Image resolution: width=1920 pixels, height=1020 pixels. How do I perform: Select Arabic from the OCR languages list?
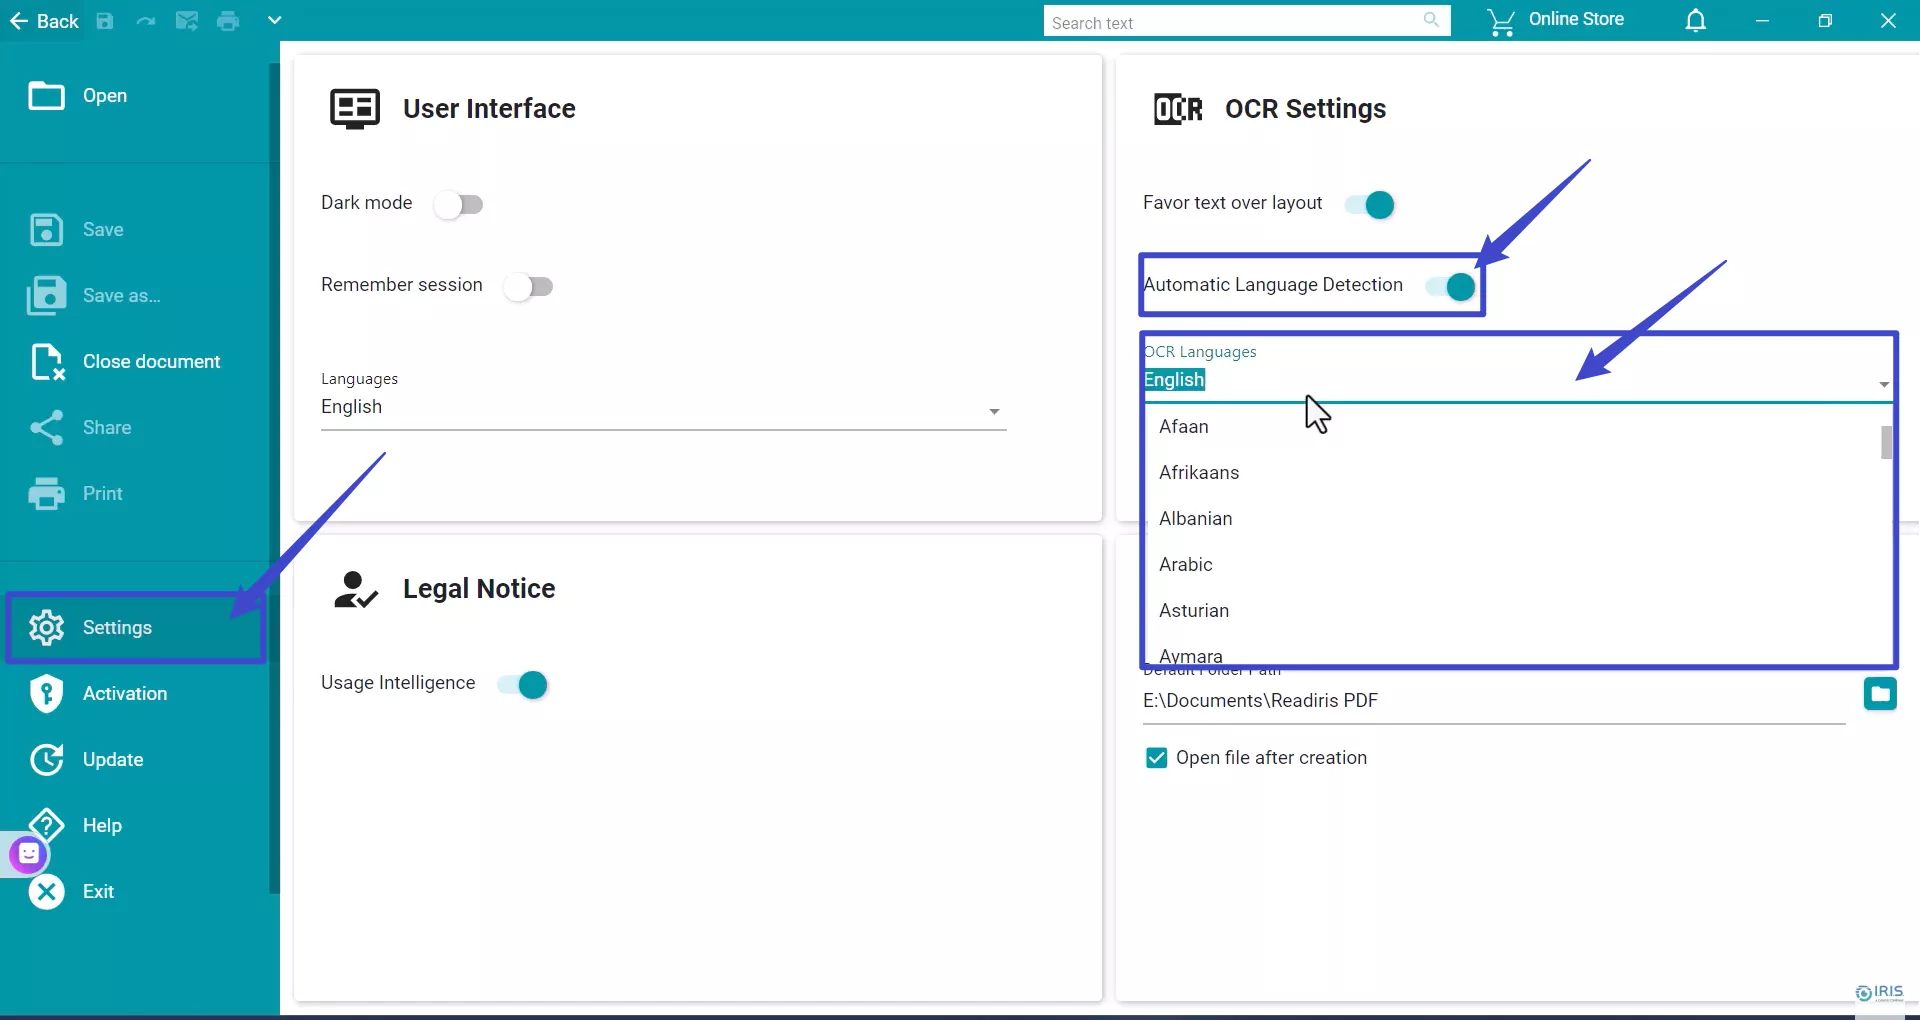coord(1186,565)
